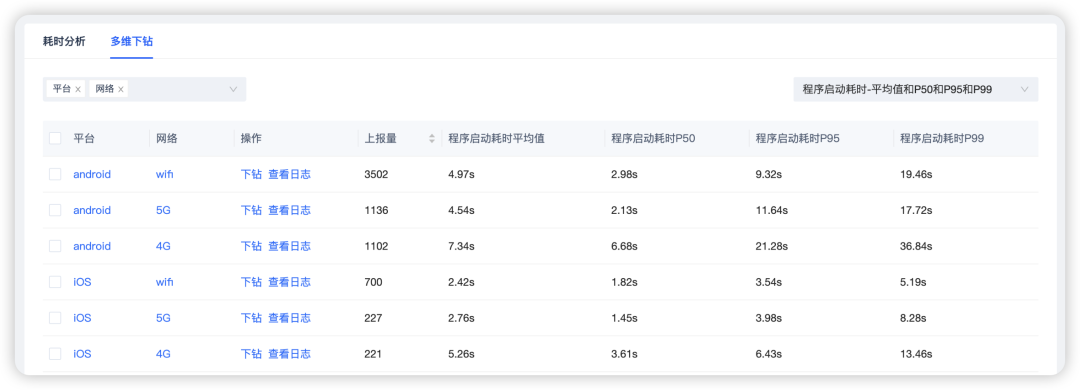The image size is (1080, 390).
Task: Click the 5G link in 1136 row
Action: [163, 210]
